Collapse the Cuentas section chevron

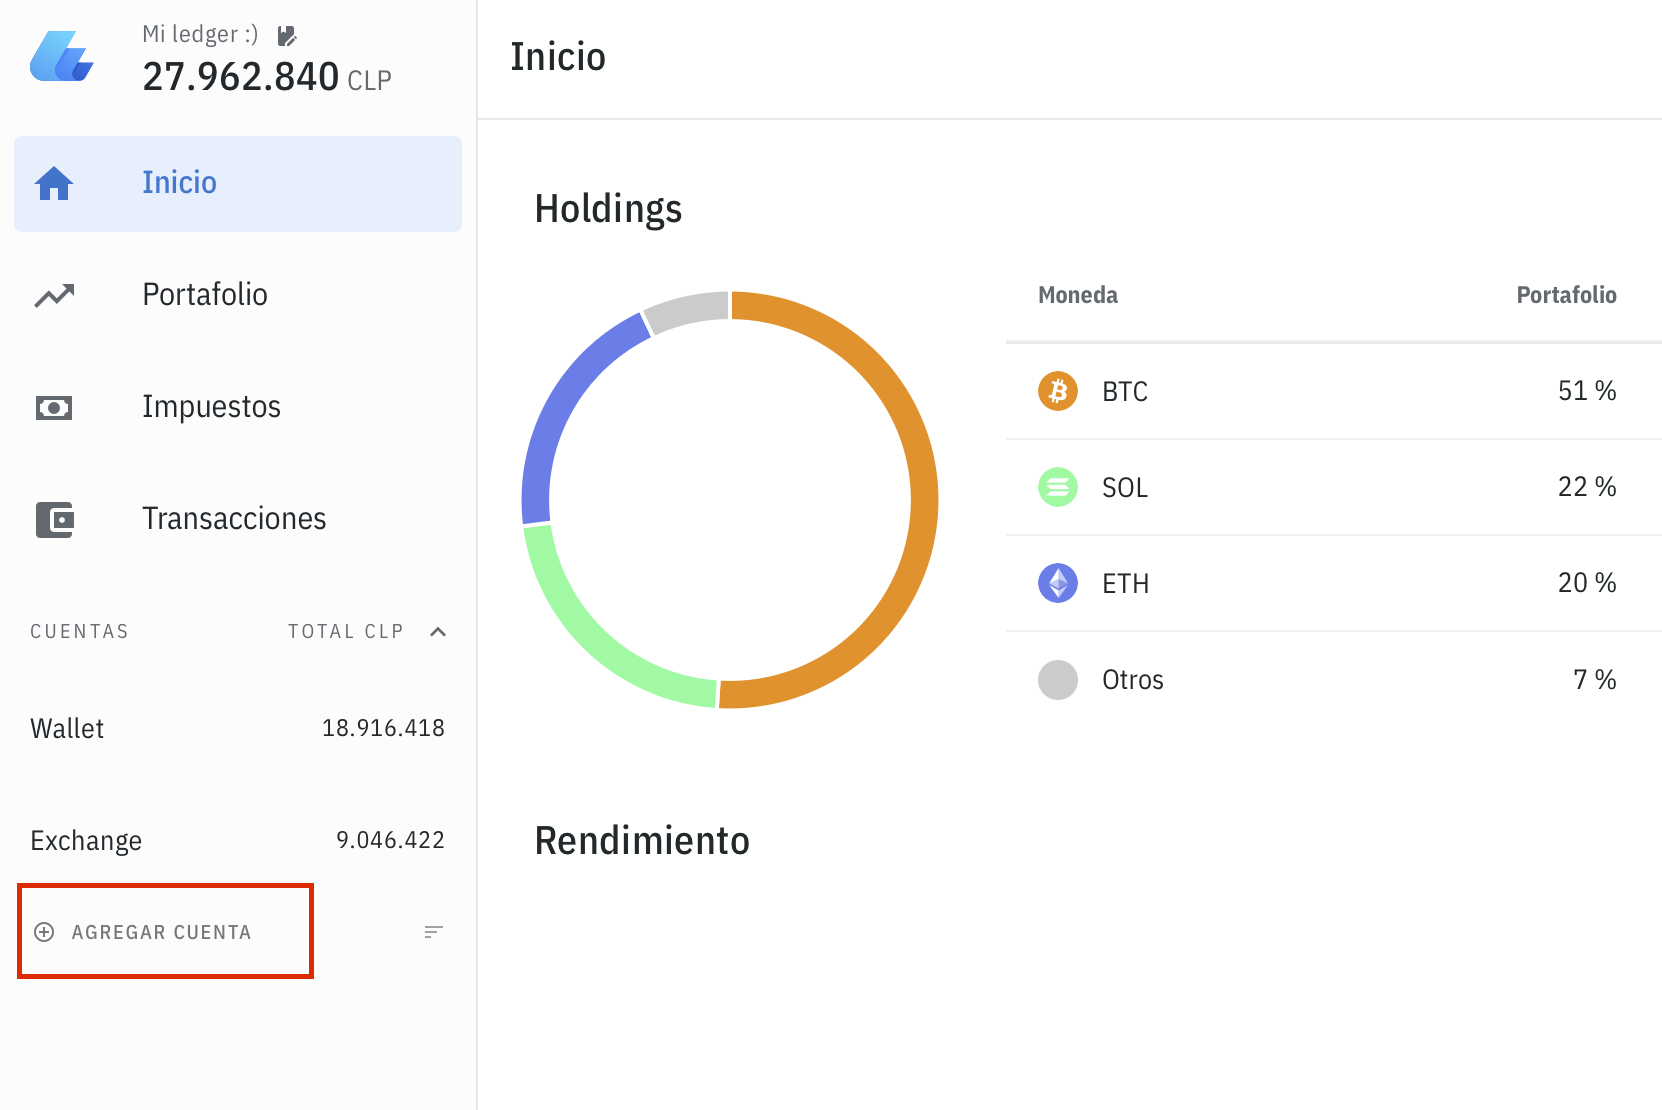(438, 632)
